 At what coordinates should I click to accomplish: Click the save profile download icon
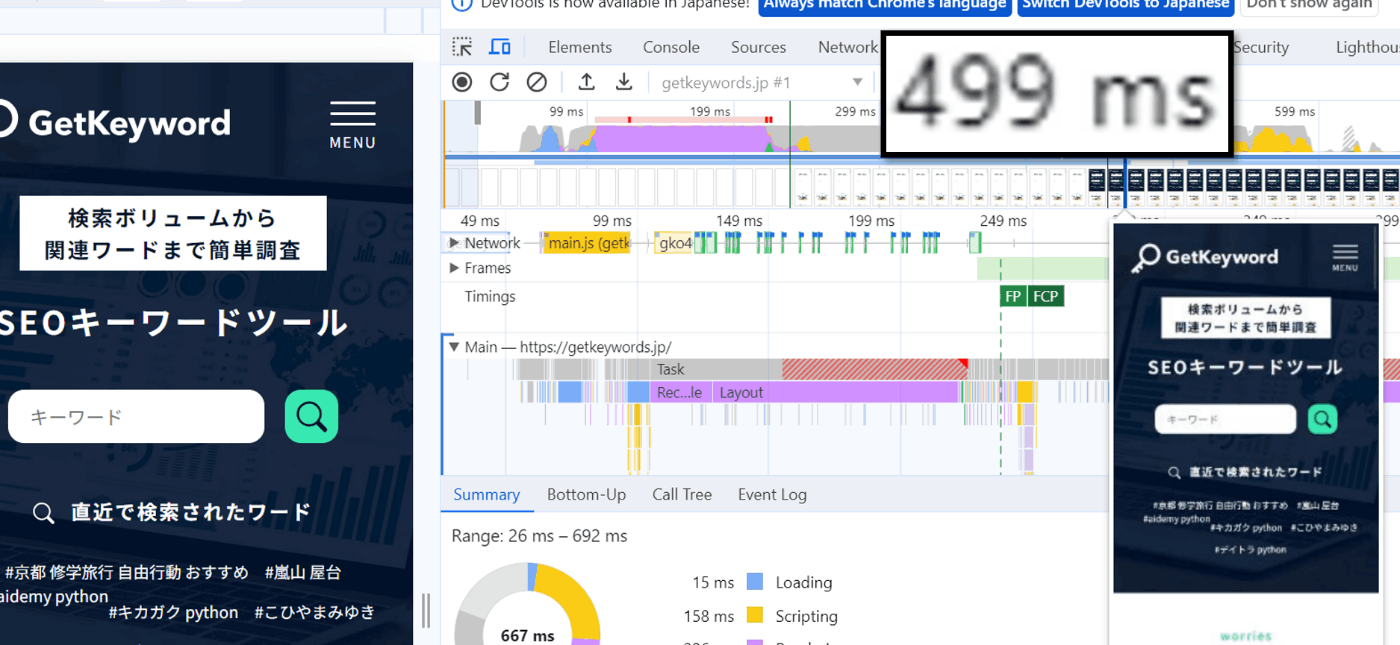tap(624, 82)
